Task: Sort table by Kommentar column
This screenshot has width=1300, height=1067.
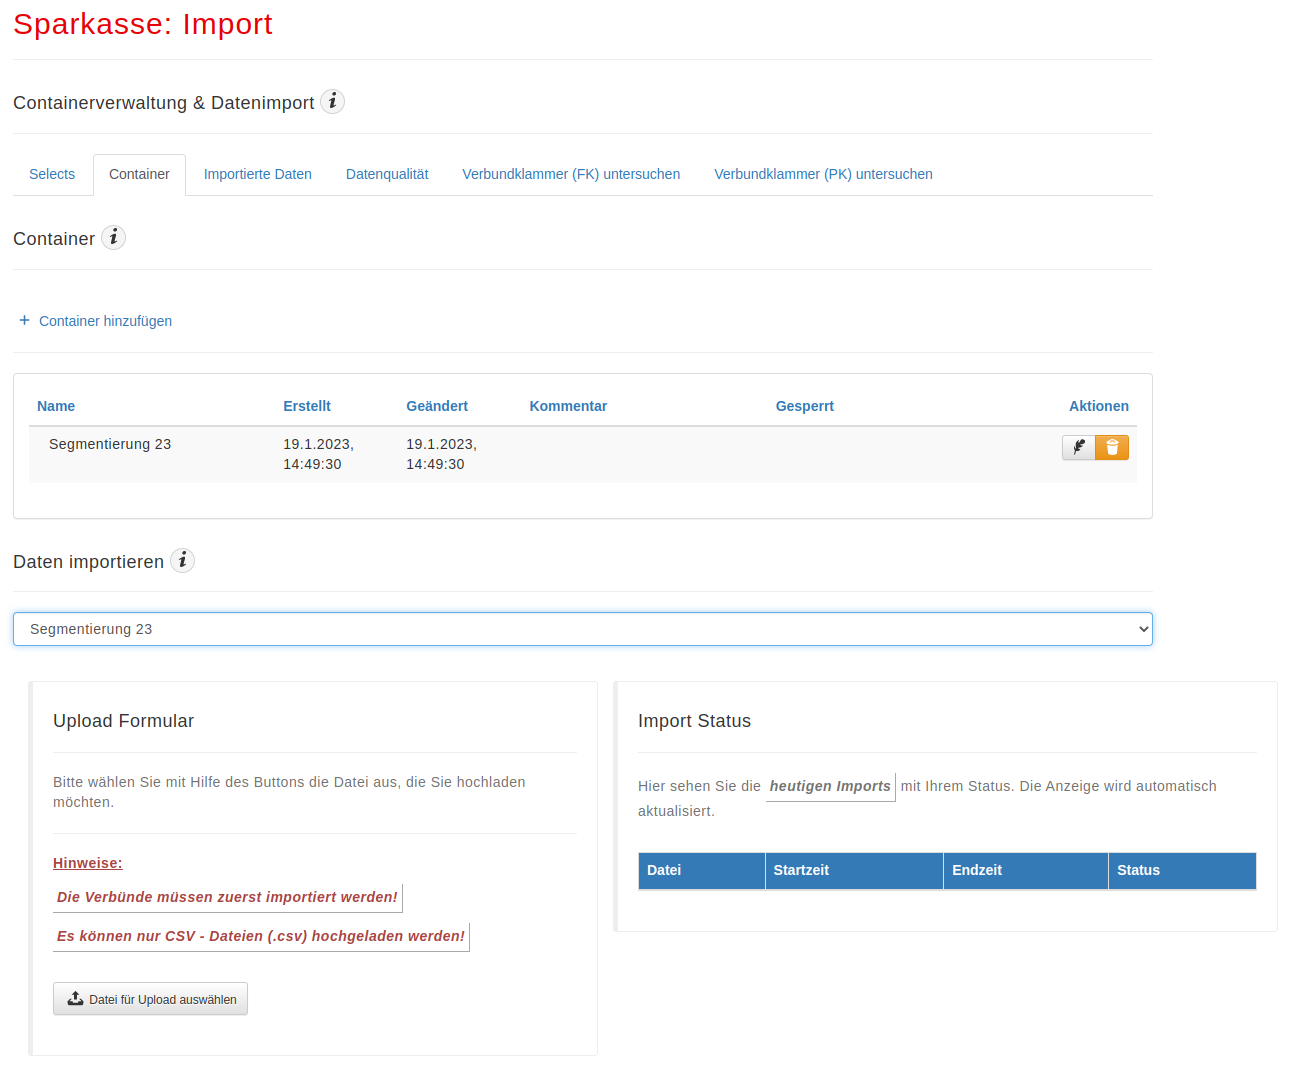Action: pyautogui.click(x=568, y=406)
